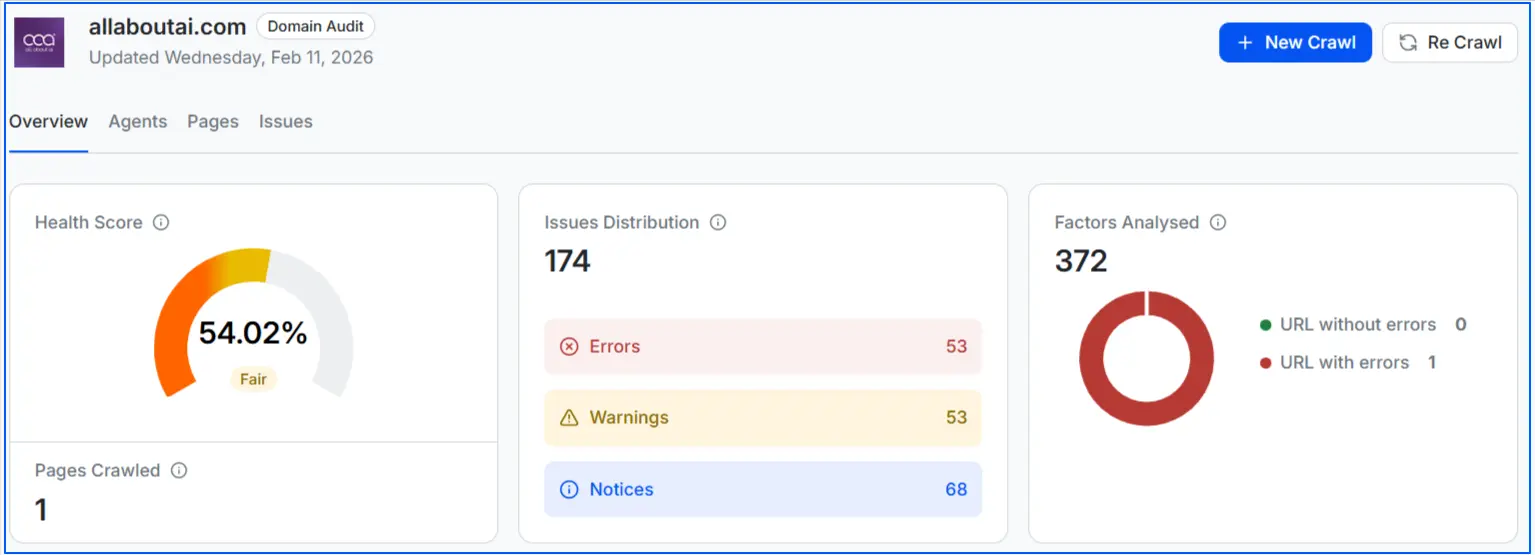Click the plus icon in New Crawl
The height and width of the screenshot is (555, 1535).
1245,42
